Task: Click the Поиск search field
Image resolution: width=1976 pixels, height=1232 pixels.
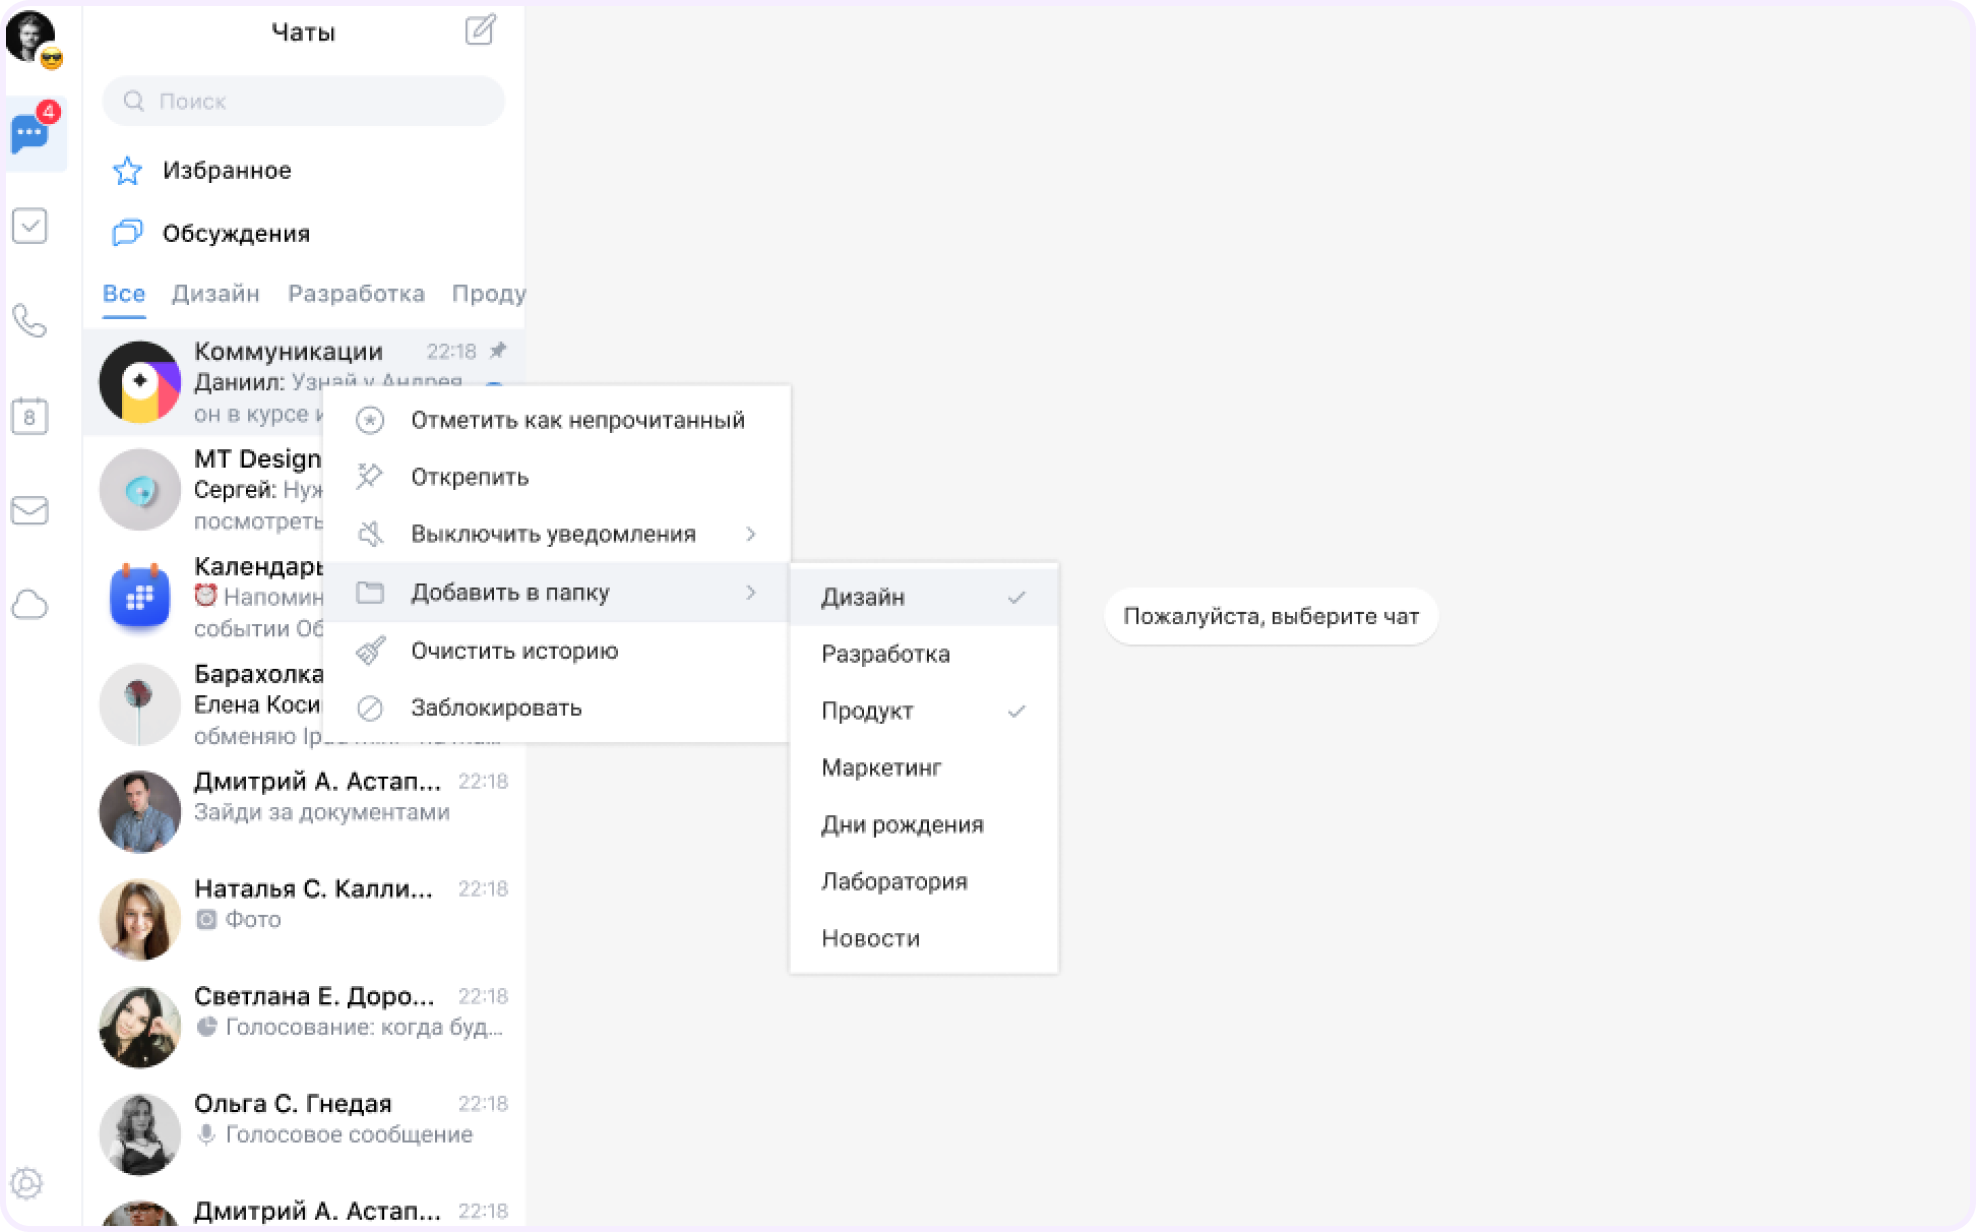Action: pyautogui.click(x=304, y=101)
